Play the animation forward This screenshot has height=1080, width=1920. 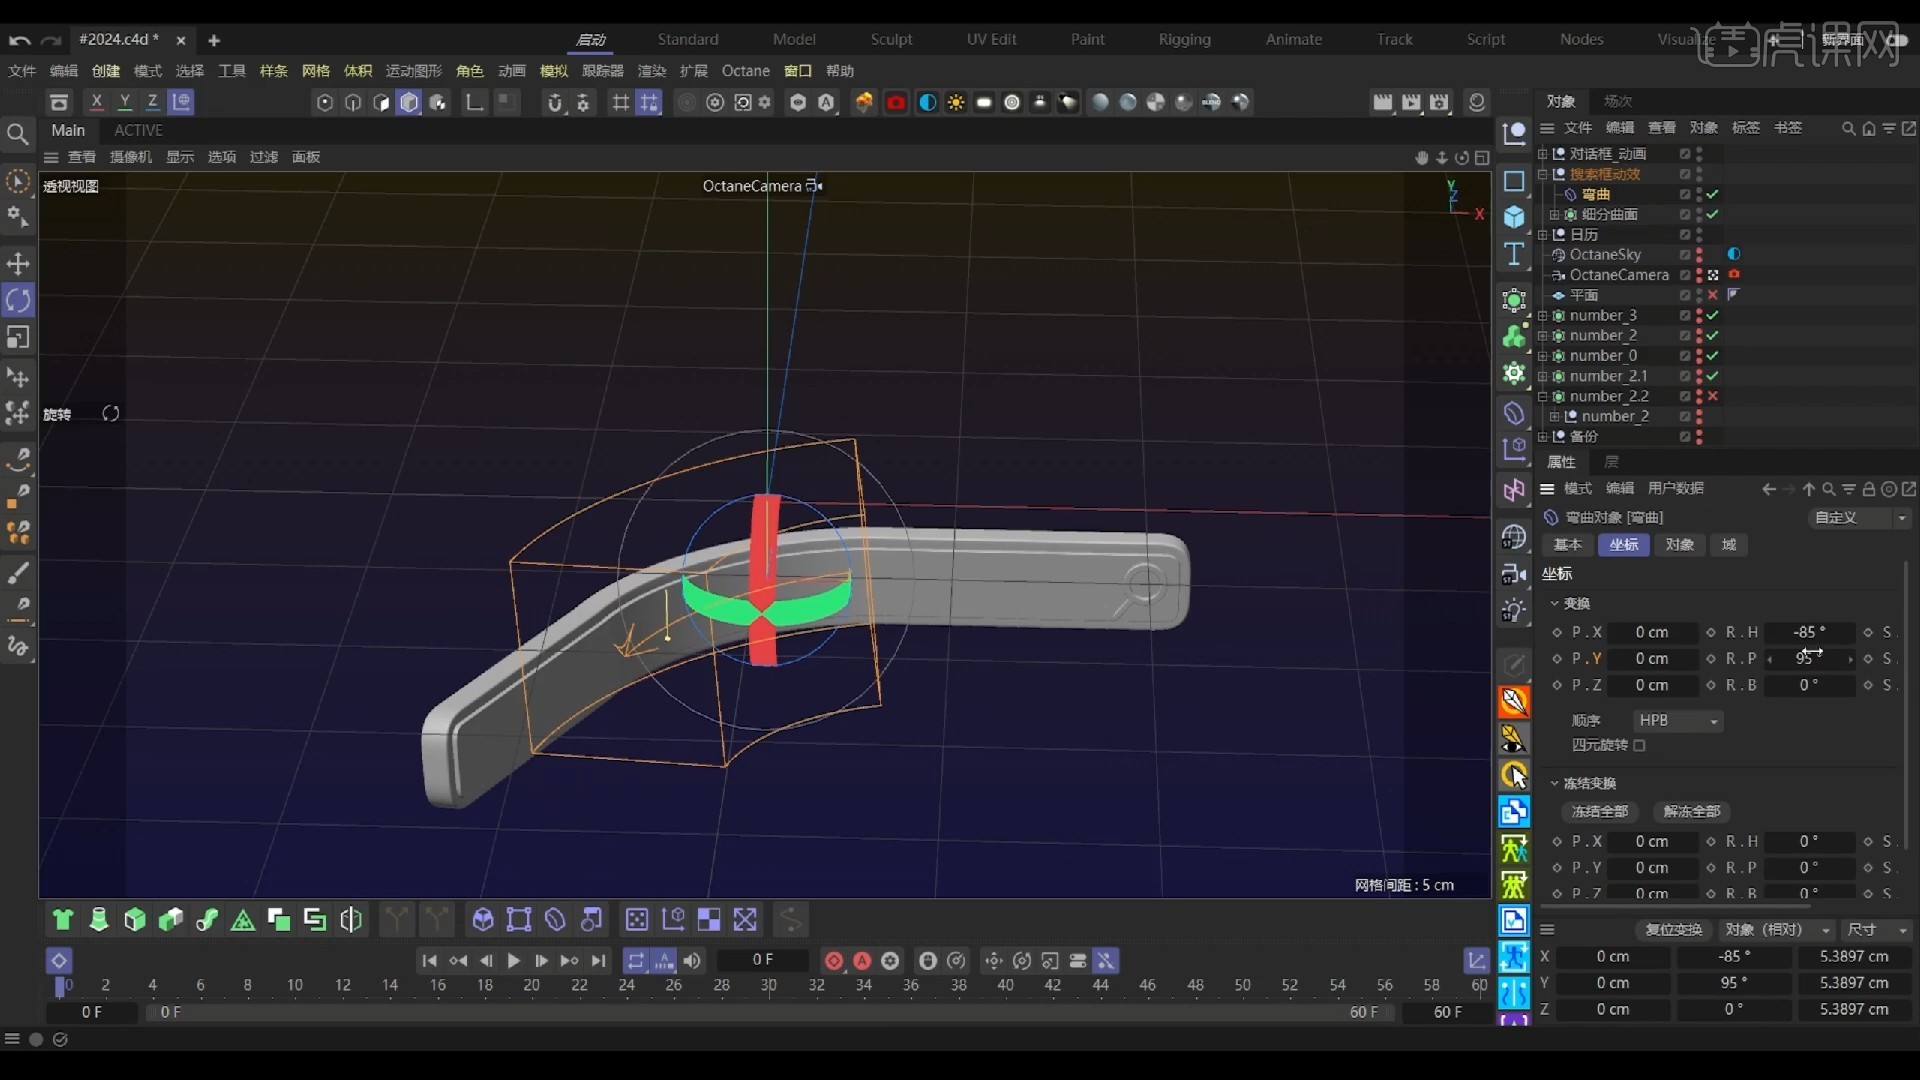point(513,961)
